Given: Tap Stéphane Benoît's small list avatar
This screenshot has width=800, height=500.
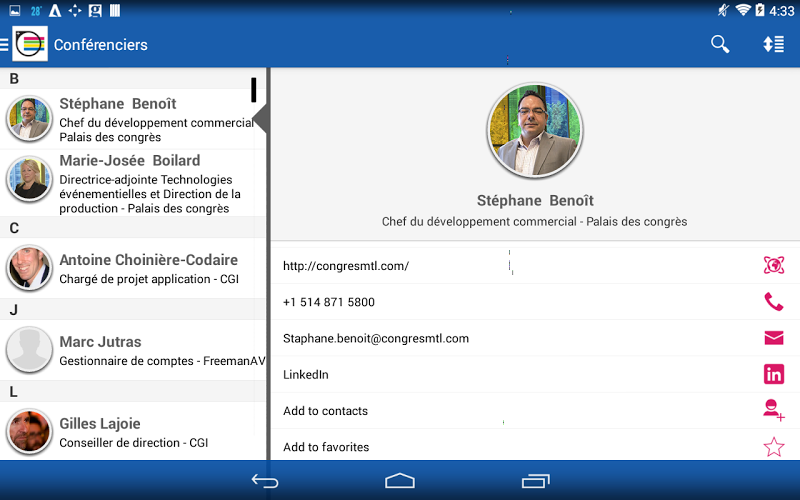Looking at the screenshot, I should point(29,119).
